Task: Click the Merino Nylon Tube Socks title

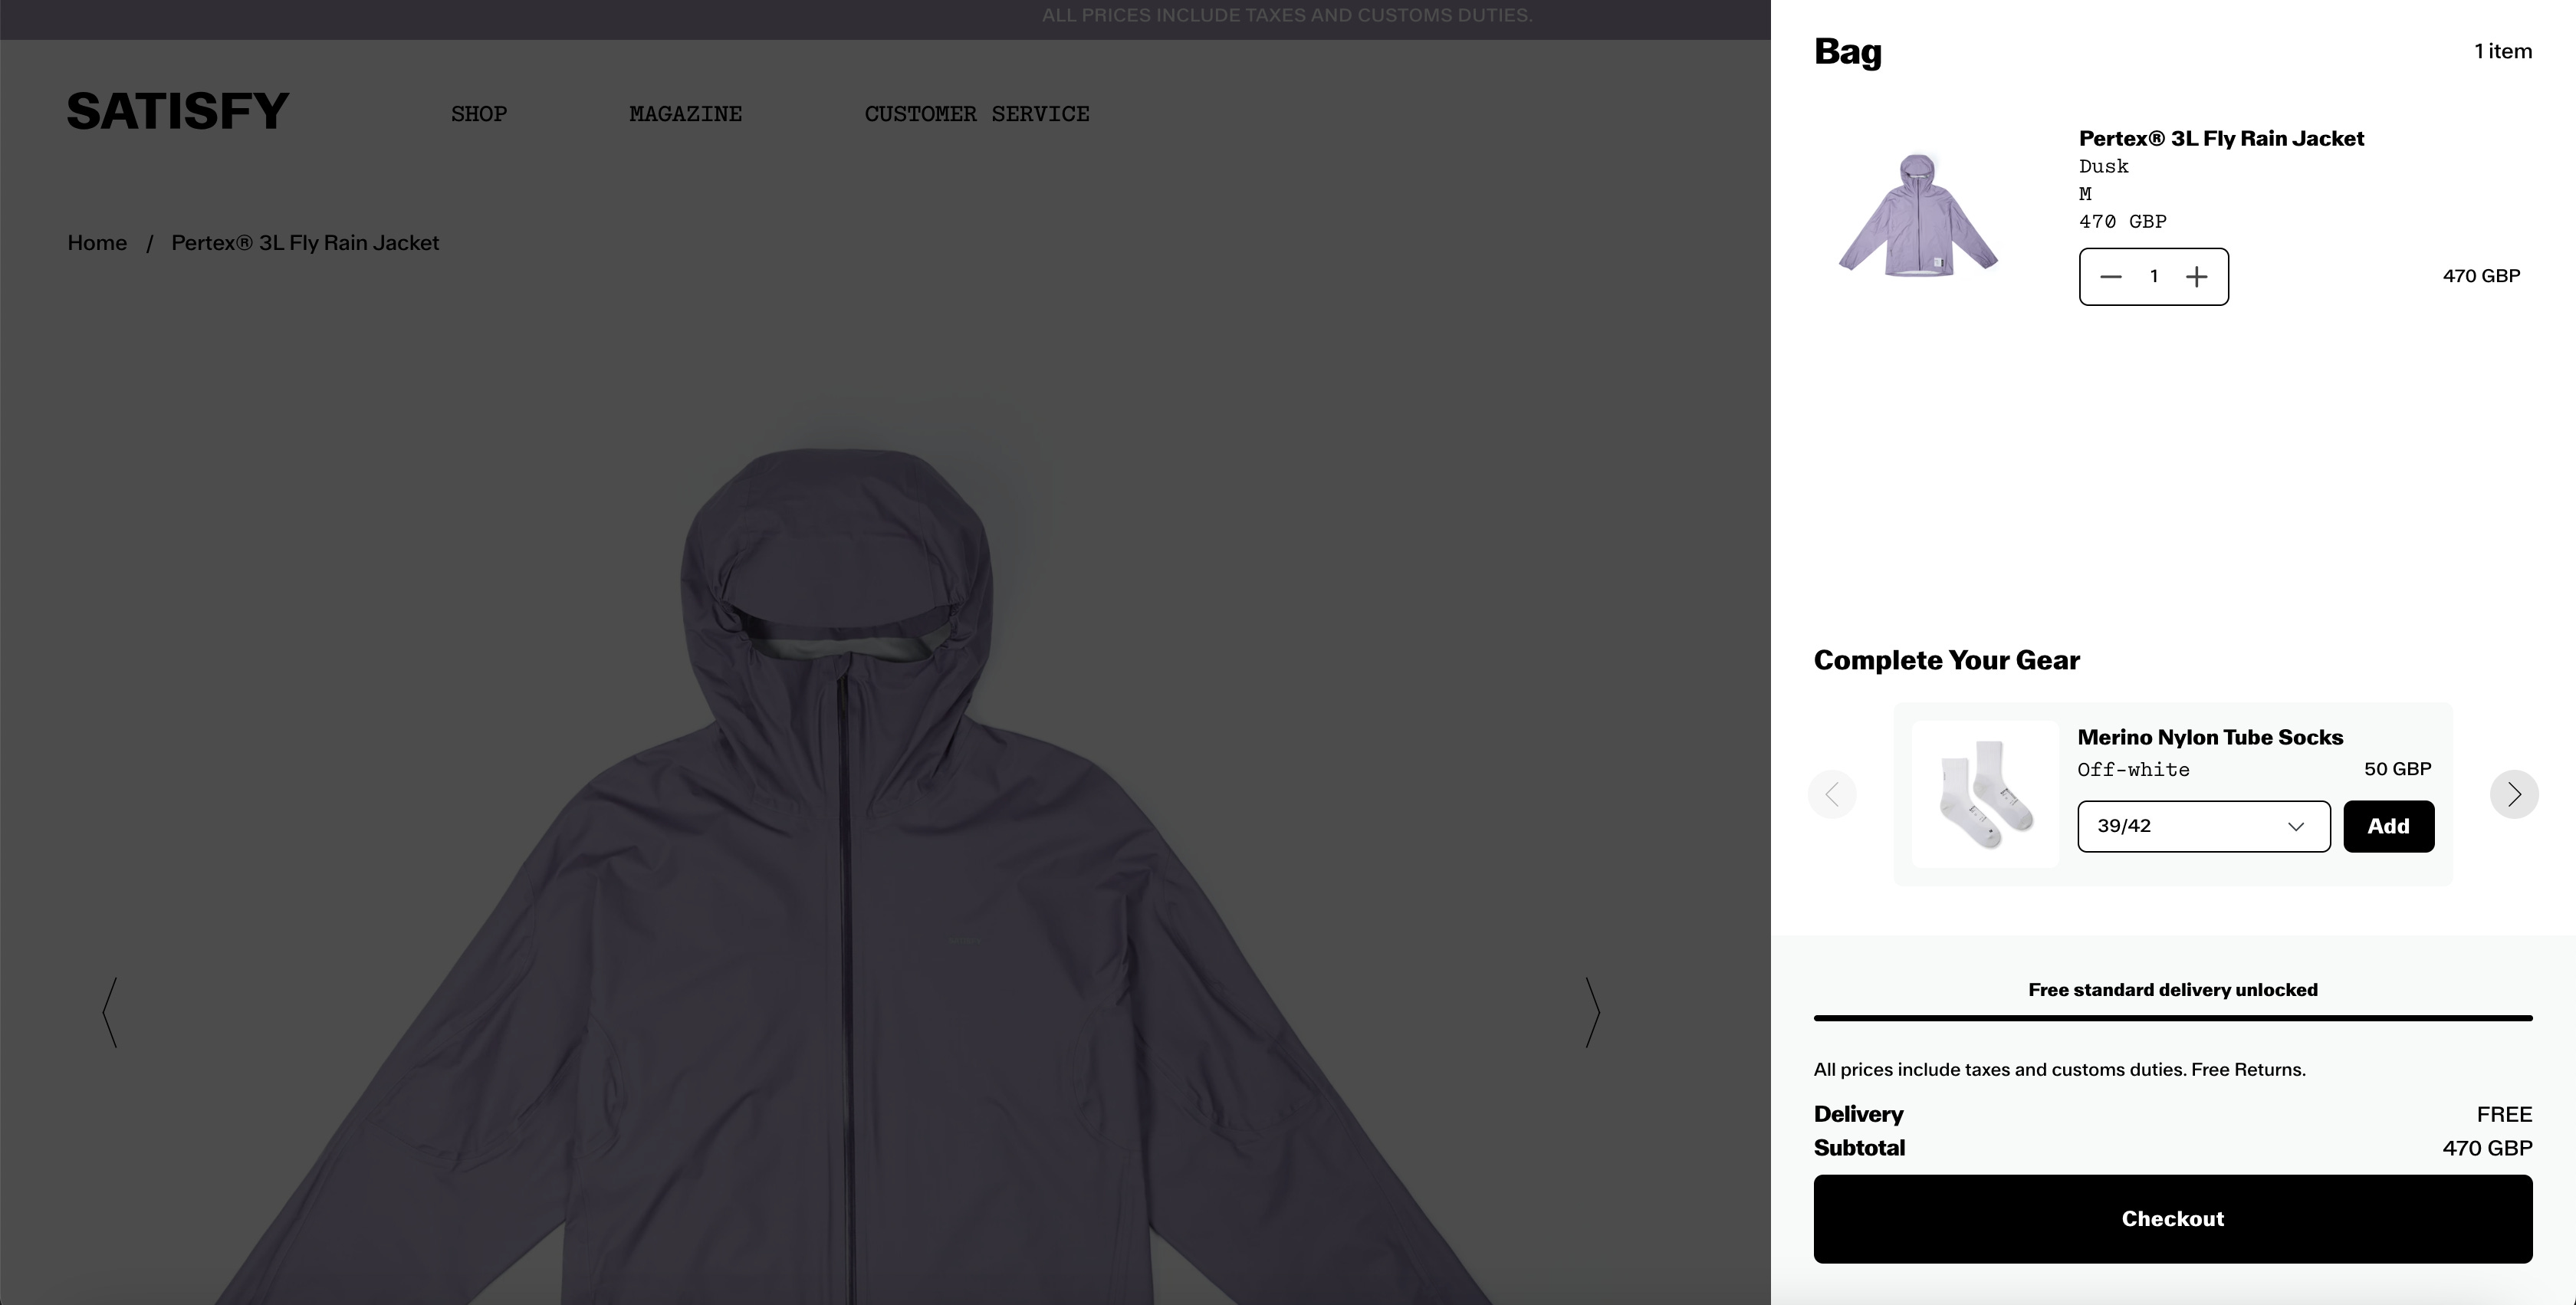Action: click(2210, 737)
